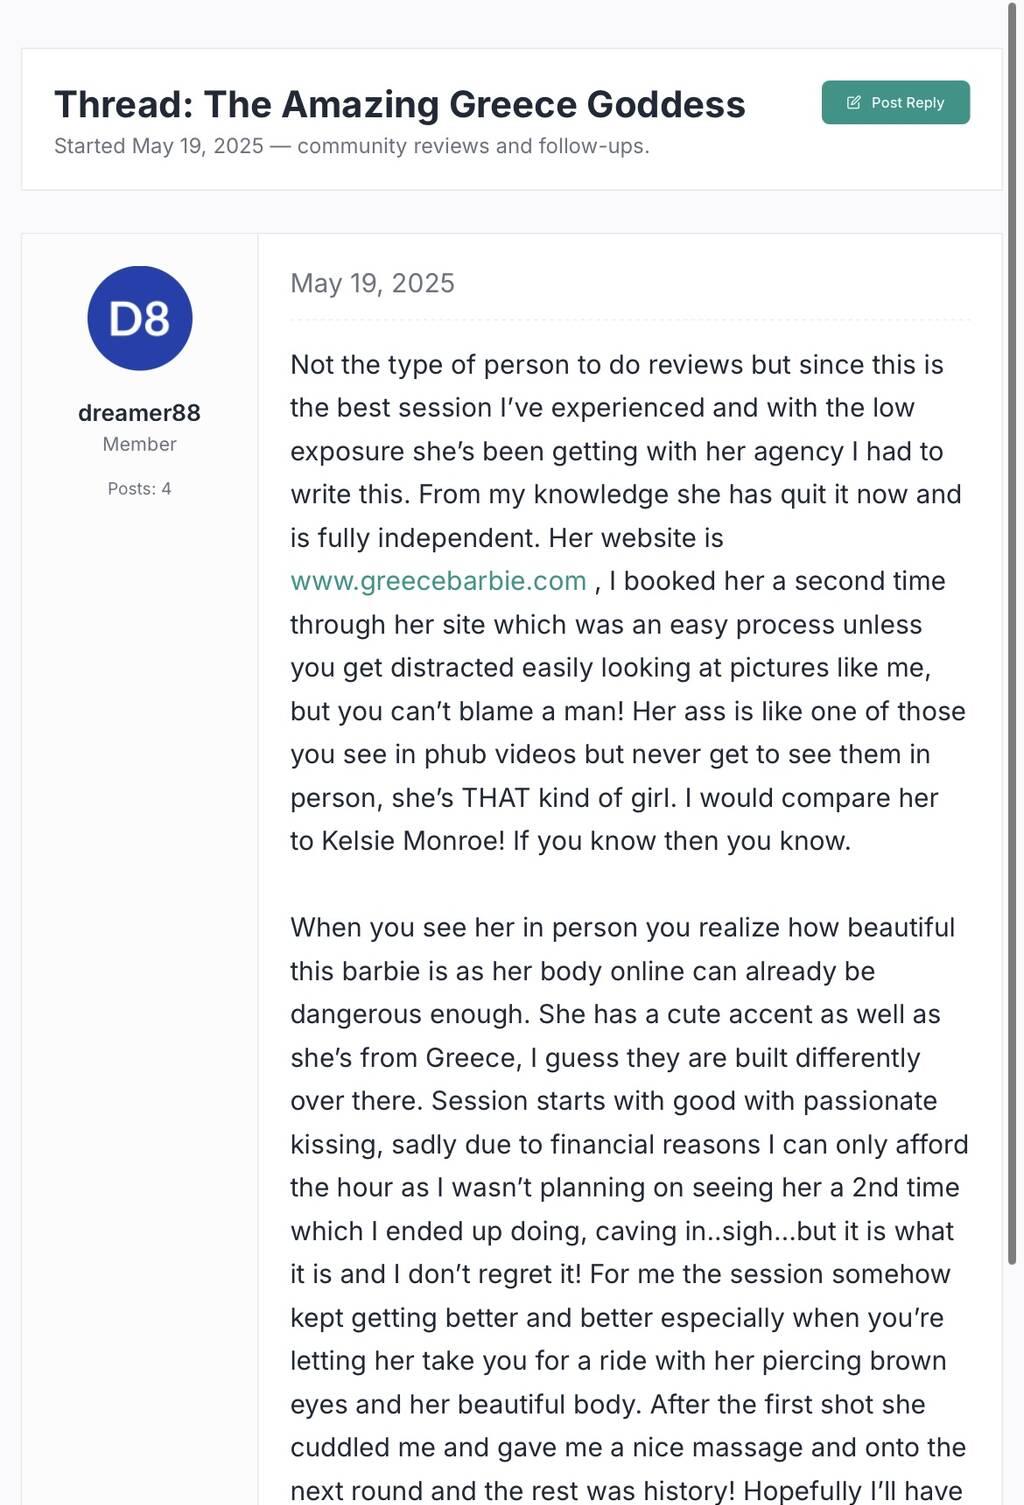Click the pencil icon in Post Reply
Image resolution: width=1024 pixels, height=1505 pixels.
pyautogui.click(x=854, y=103)
